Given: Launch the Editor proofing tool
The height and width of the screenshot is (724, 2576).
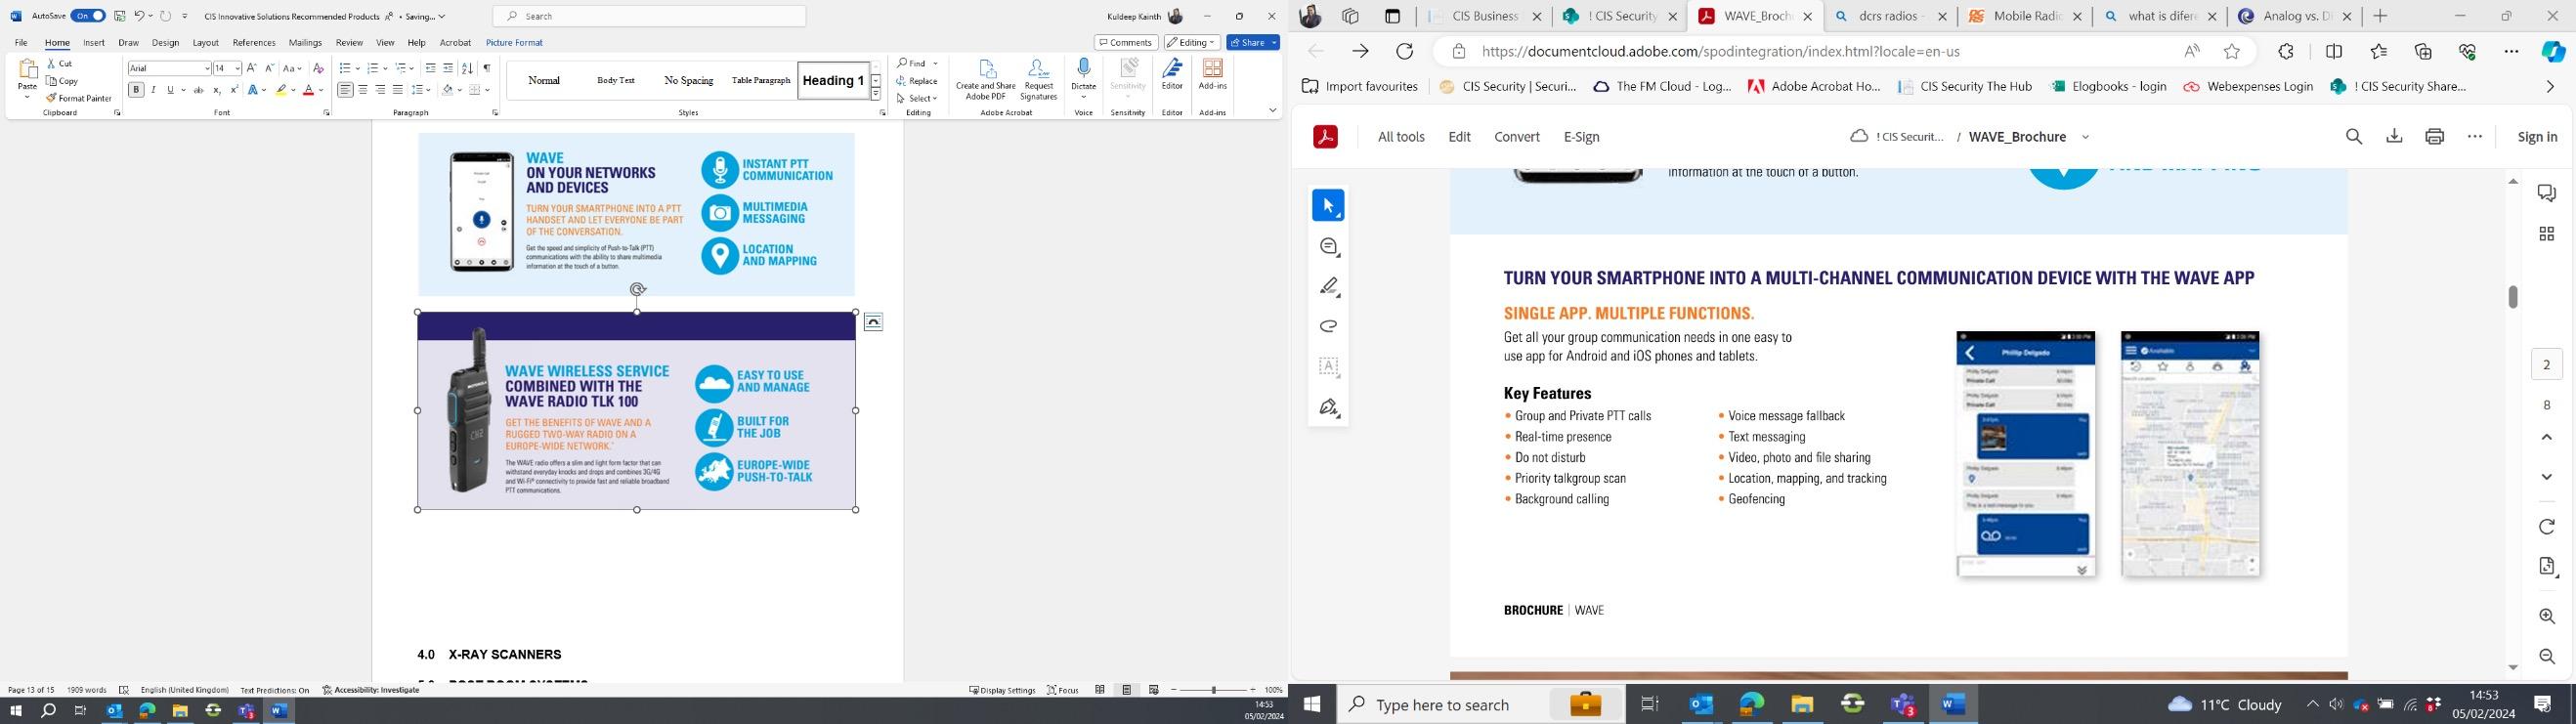Looking at the screenshot, I should pos(1172,75).
